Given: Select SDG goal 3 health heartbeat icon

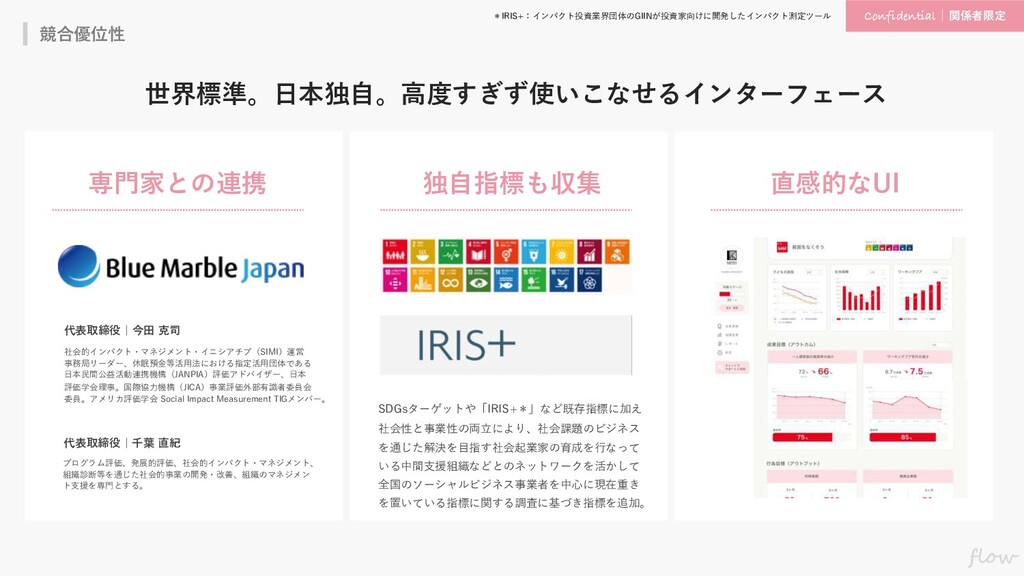Looking at the screenshot, I should [x=450, y=251].
